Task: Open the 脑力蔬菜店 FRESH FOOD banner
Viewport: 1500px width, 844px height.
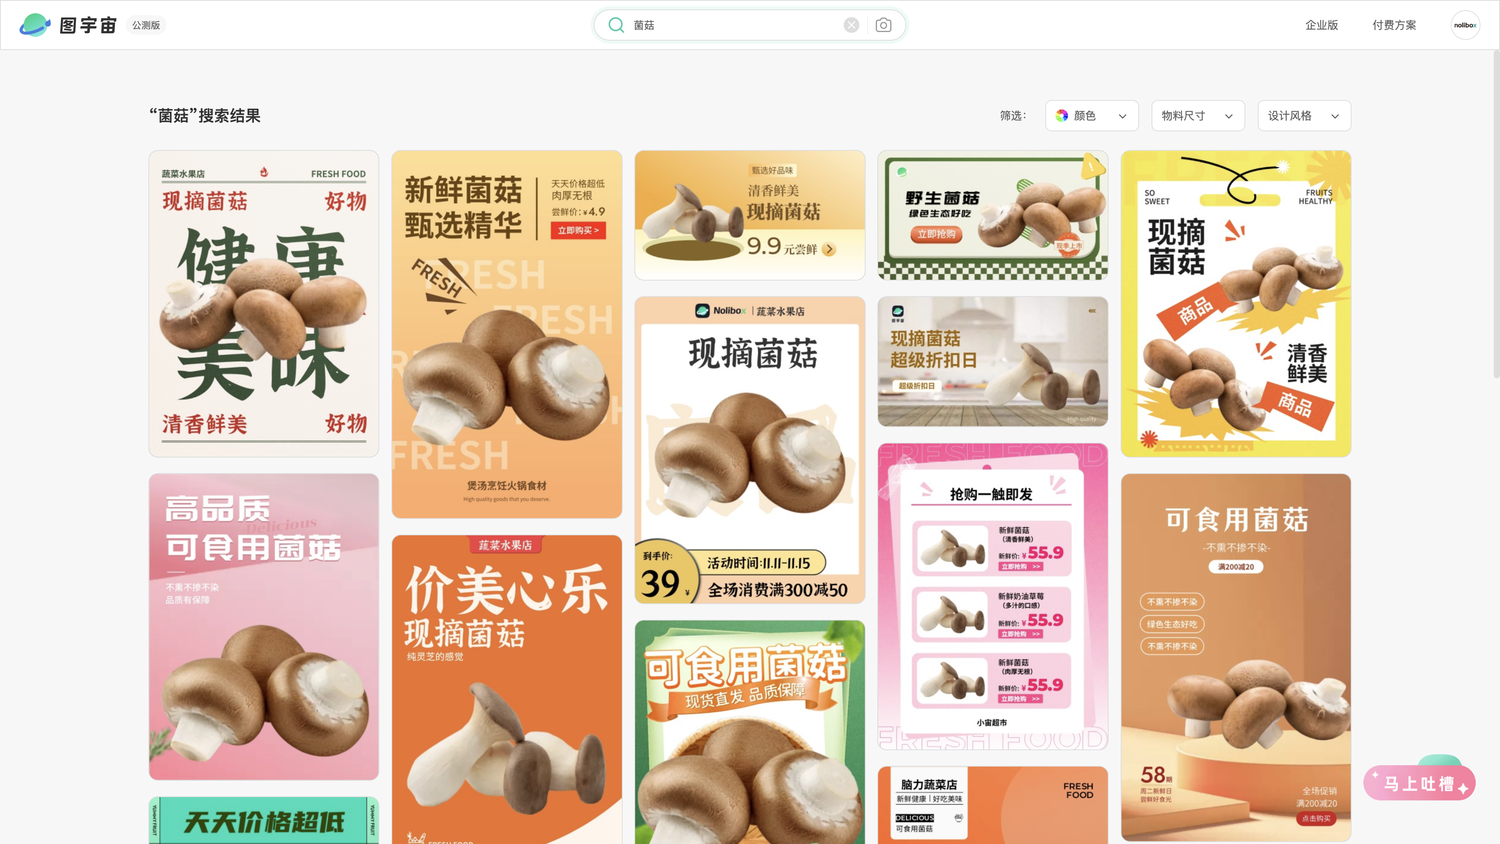Action: click(993, 805)
